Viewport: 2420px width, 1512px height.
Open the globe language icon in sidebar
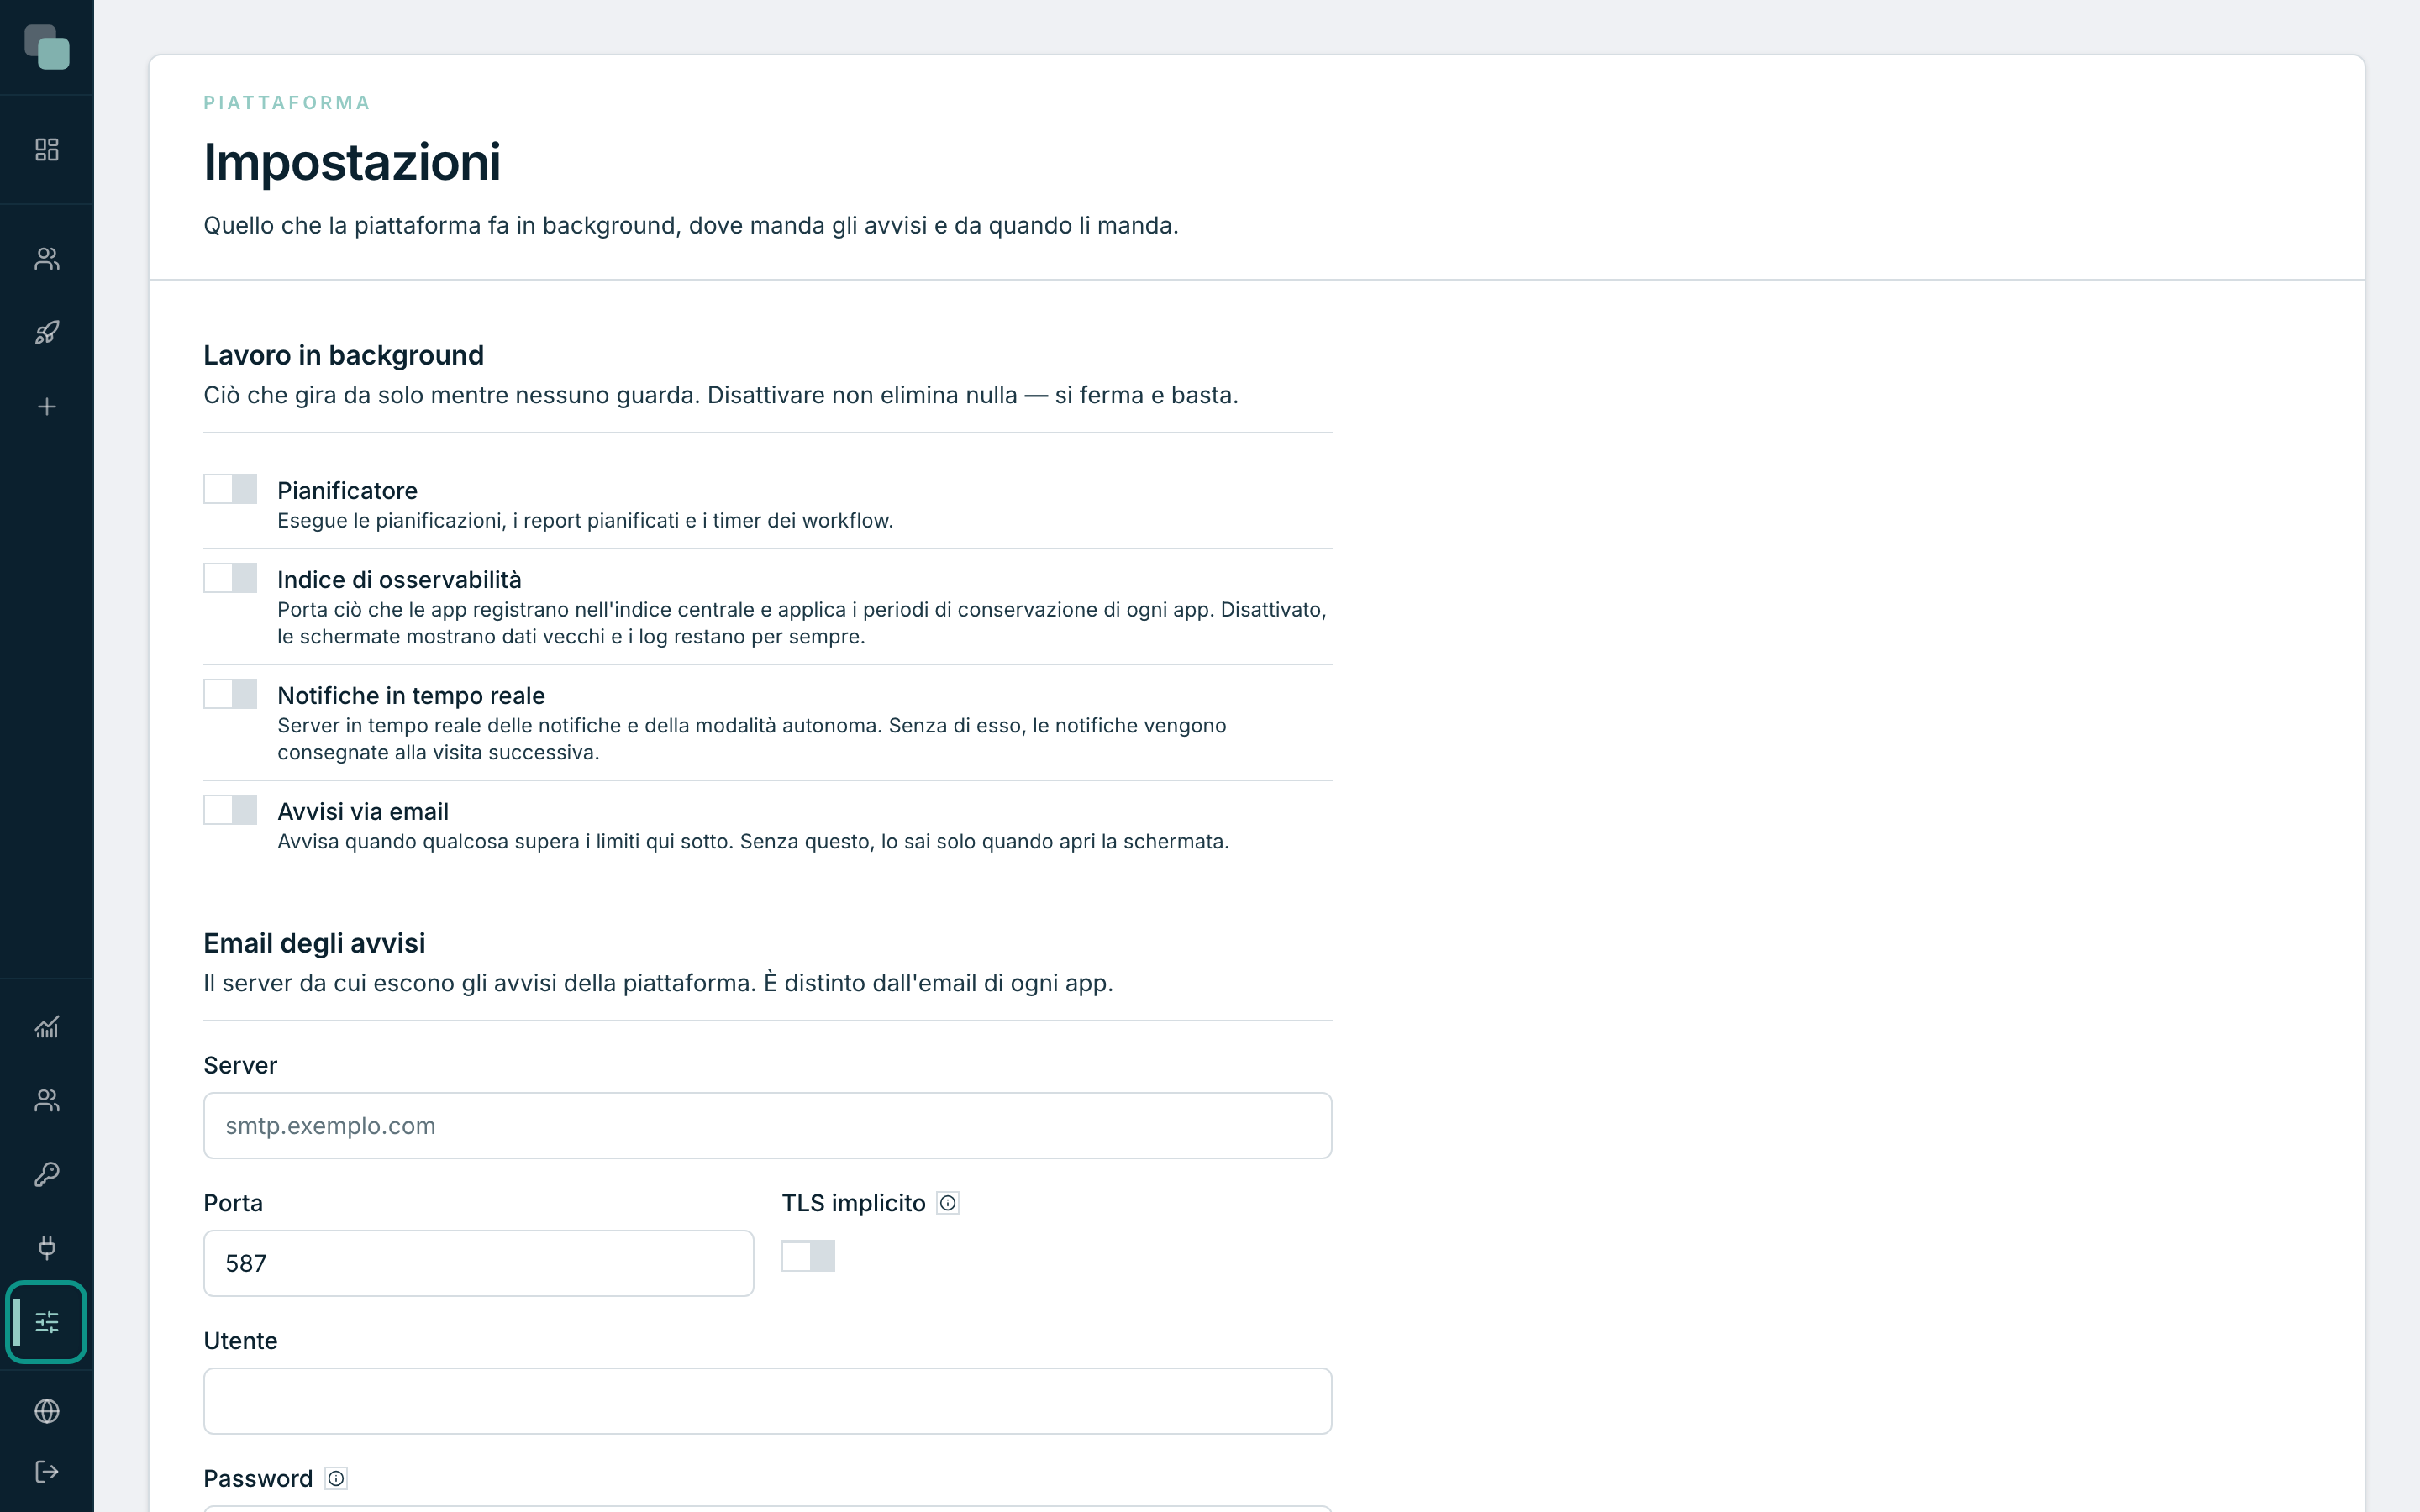point(47,1411)
